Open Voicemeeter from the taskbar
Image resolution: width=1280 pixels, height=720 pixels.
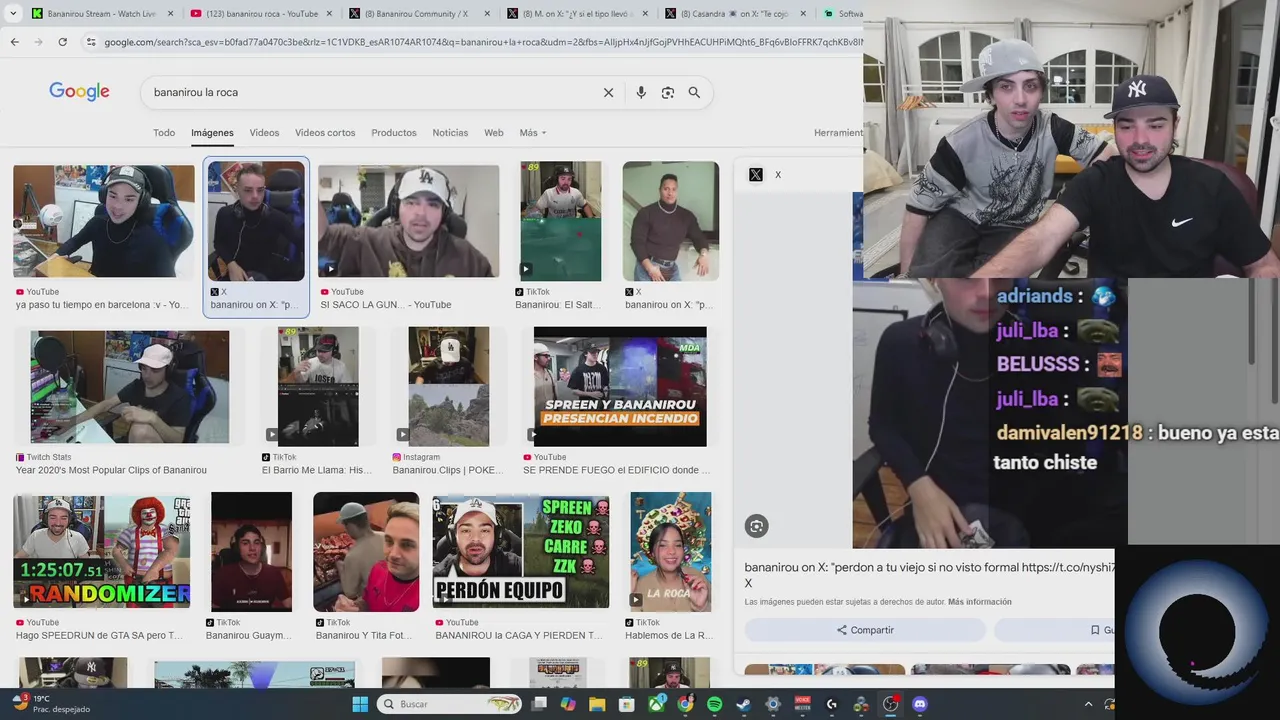tap(802, 704)
